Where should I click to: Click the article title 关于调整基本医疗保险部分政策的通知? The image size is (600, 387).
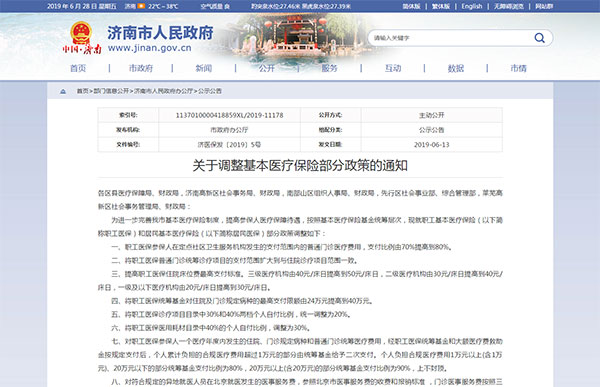(300, 165)
